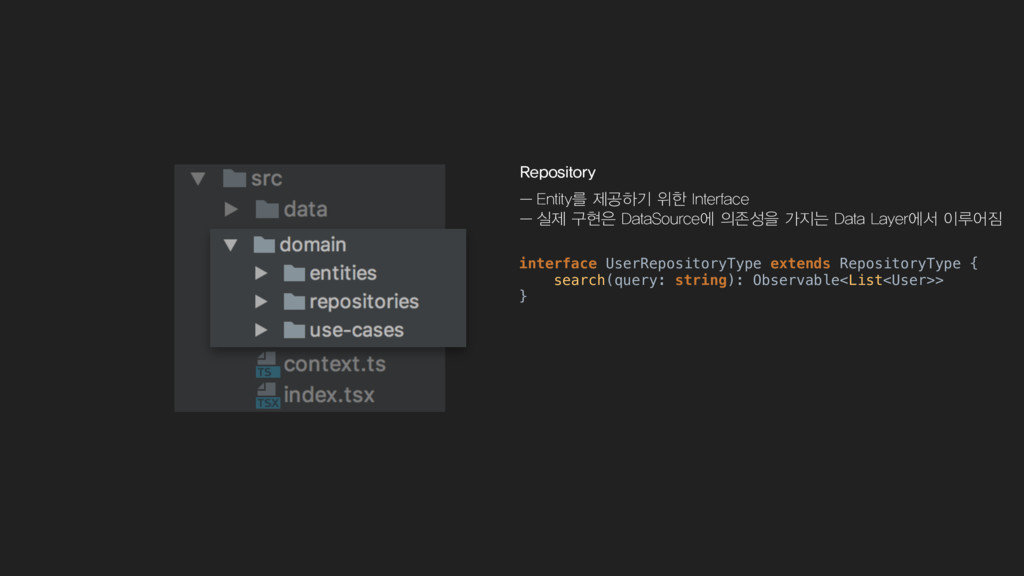Click the use-cases folder icon

point(294,330)
